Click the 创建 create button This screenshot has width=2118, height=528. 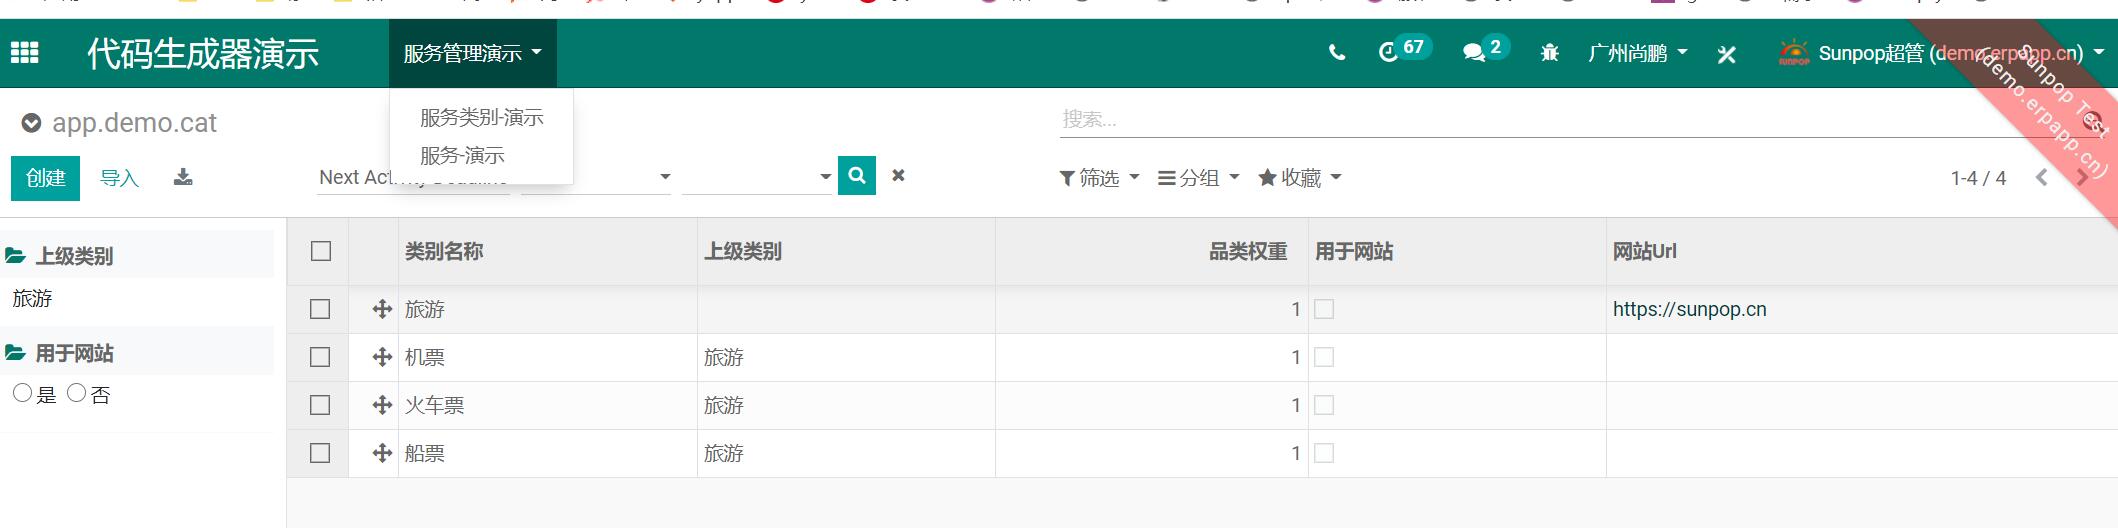pyautogui.click(x=46, y=178)
